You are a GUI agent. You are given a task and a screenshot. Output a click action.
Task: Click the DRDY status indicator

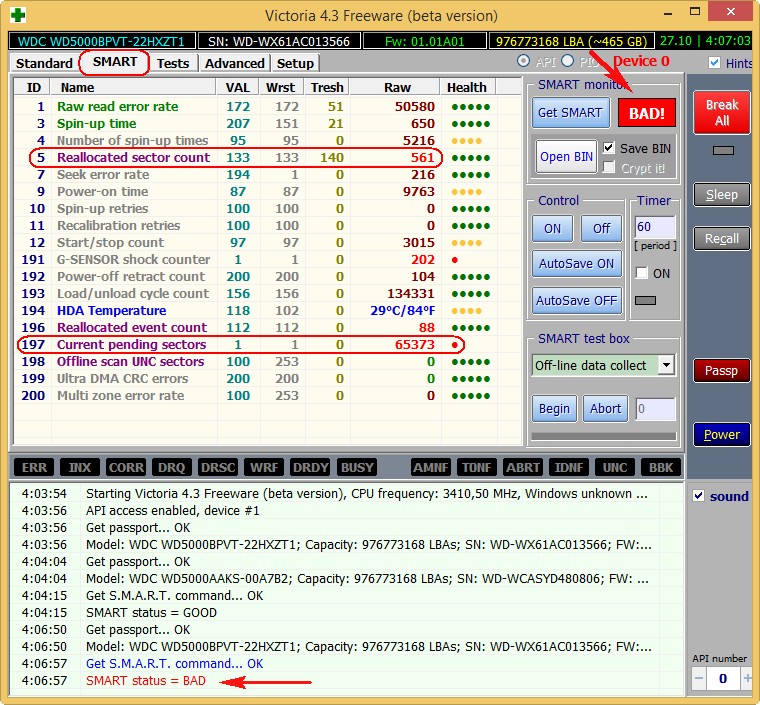pos(310,468)
